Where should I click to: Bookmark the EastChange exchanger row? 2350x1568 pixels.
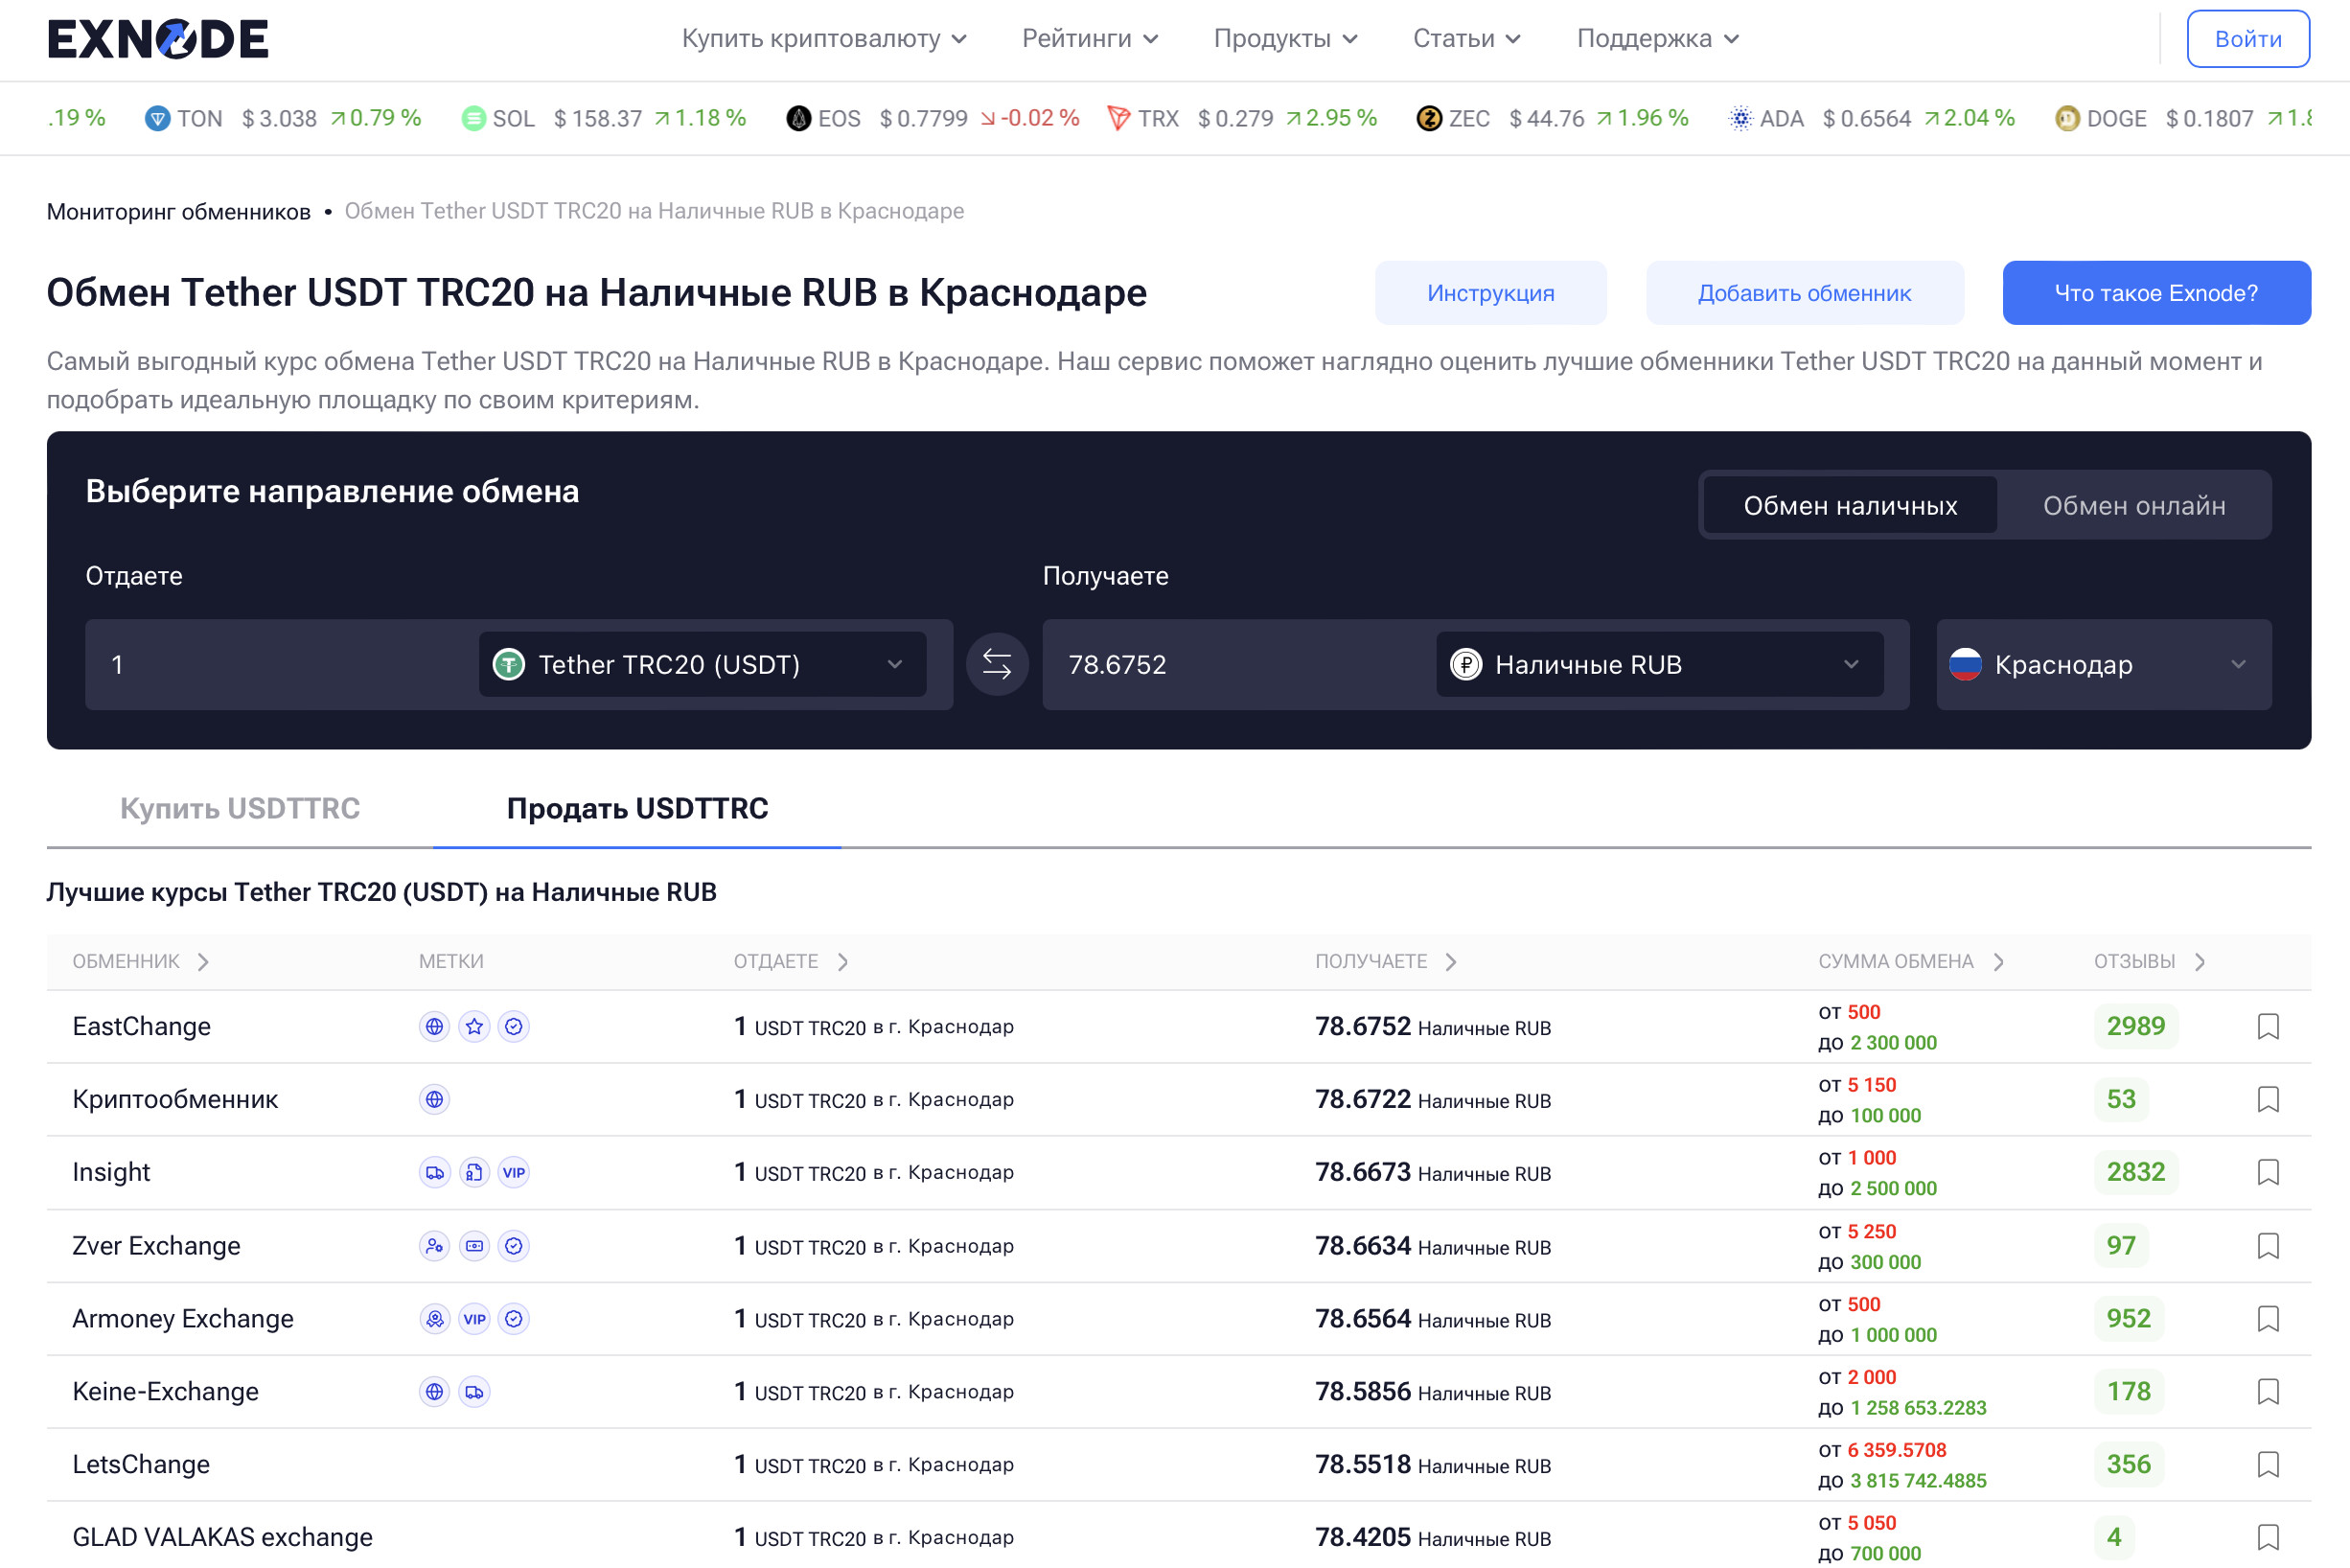pos(2267,1026)
